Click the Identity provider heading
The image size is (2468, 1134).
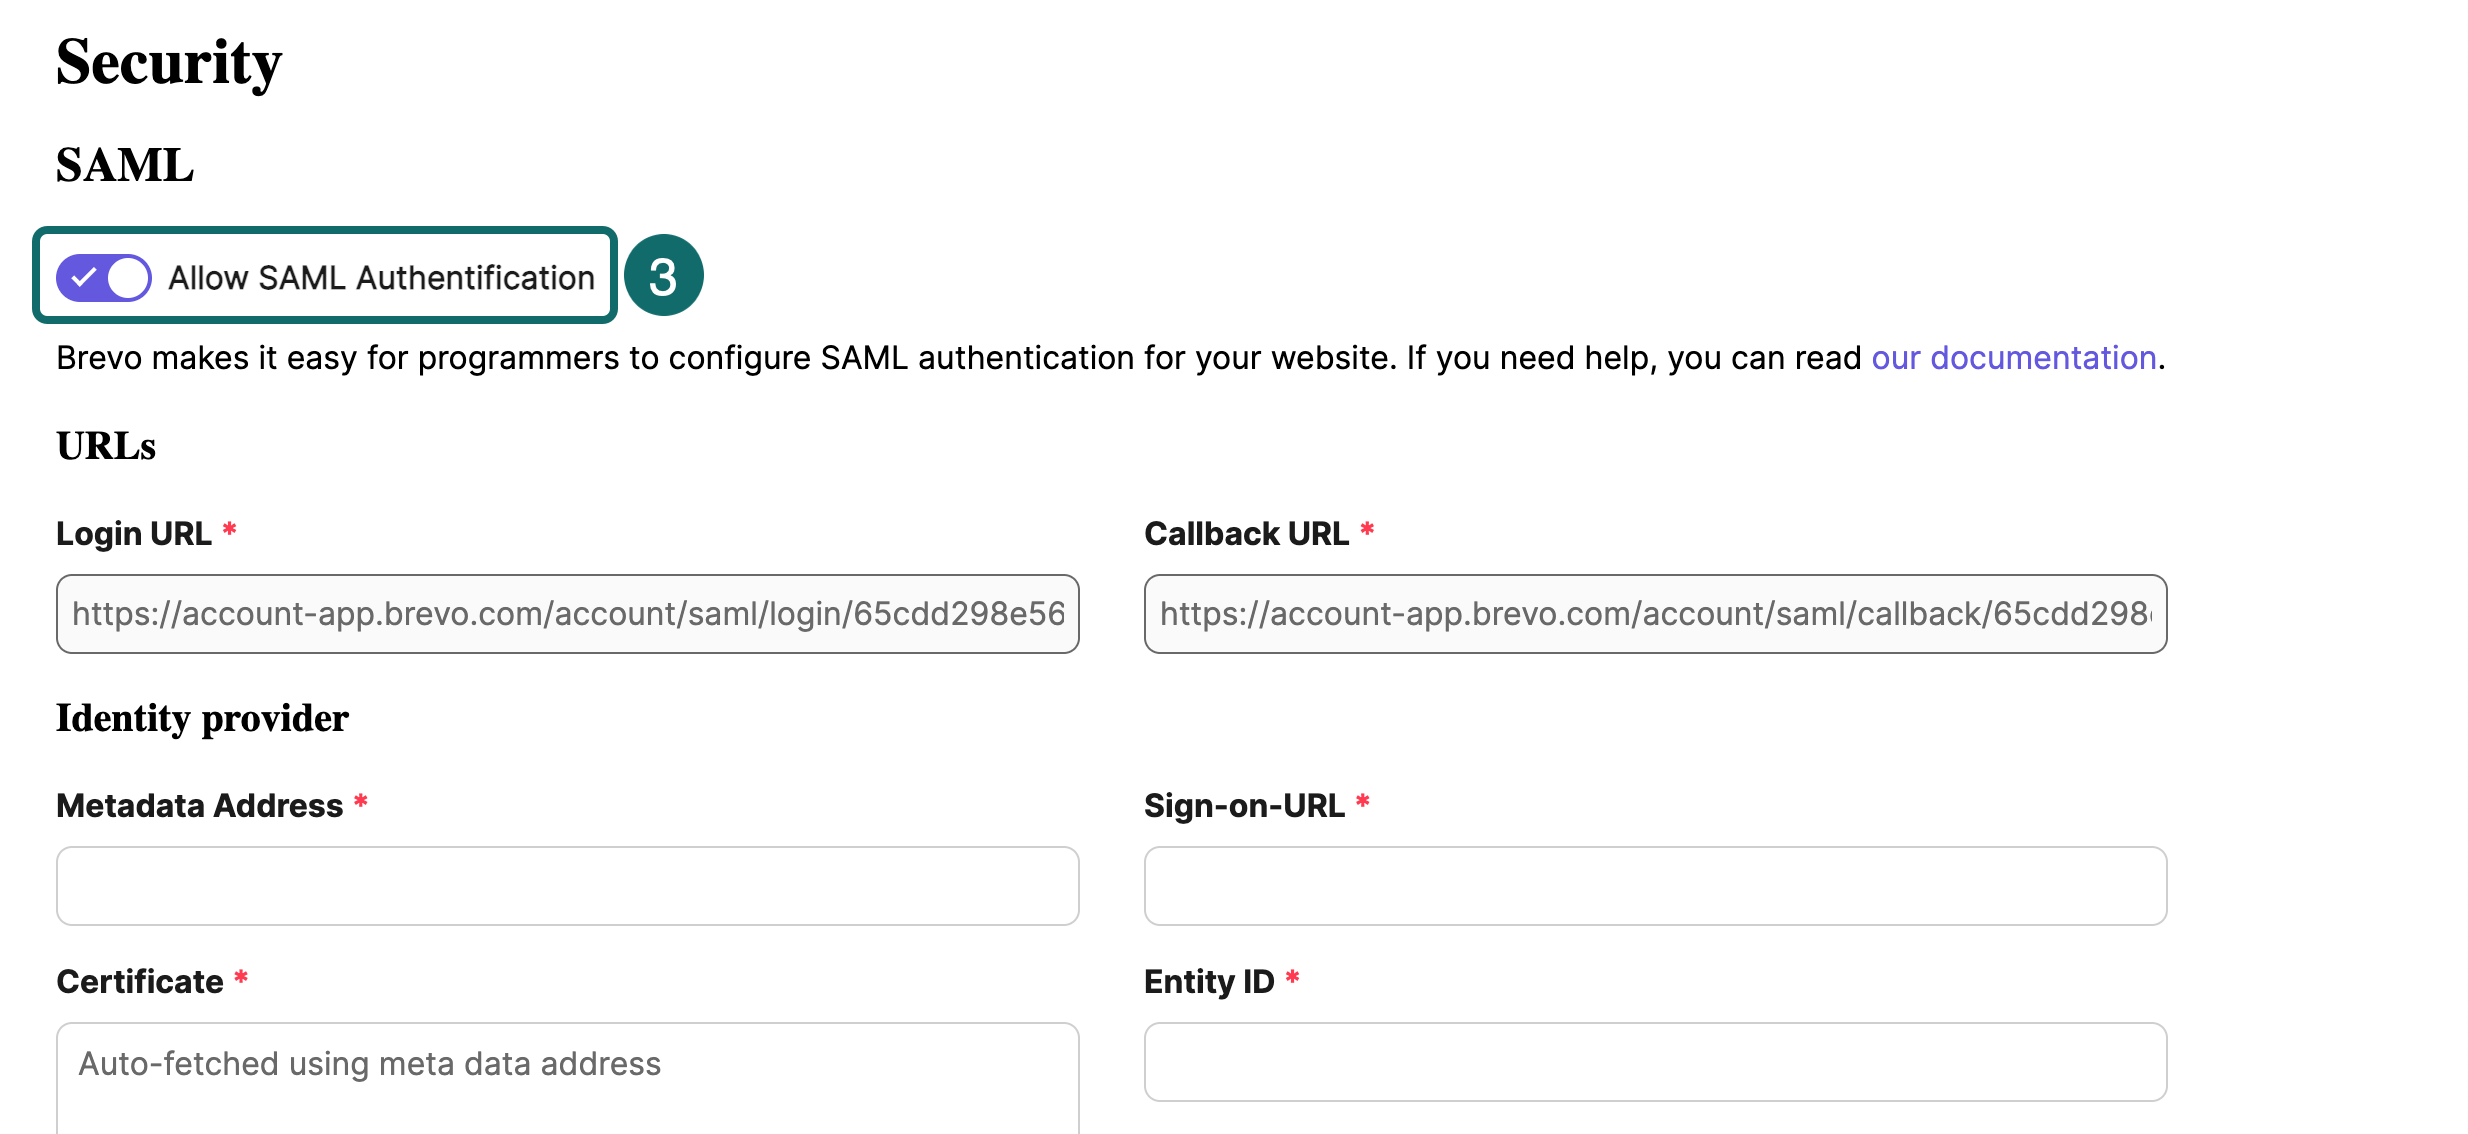202,717
